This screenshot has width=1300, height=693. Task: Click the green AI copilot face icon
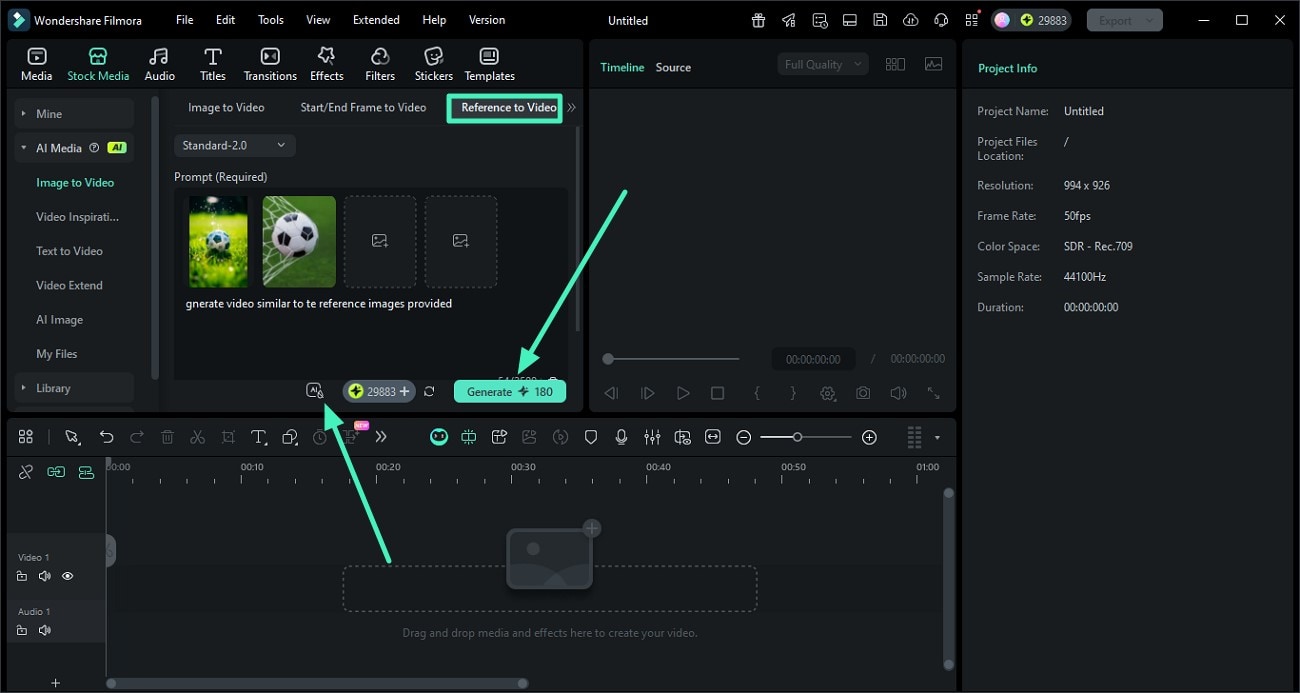438,437
